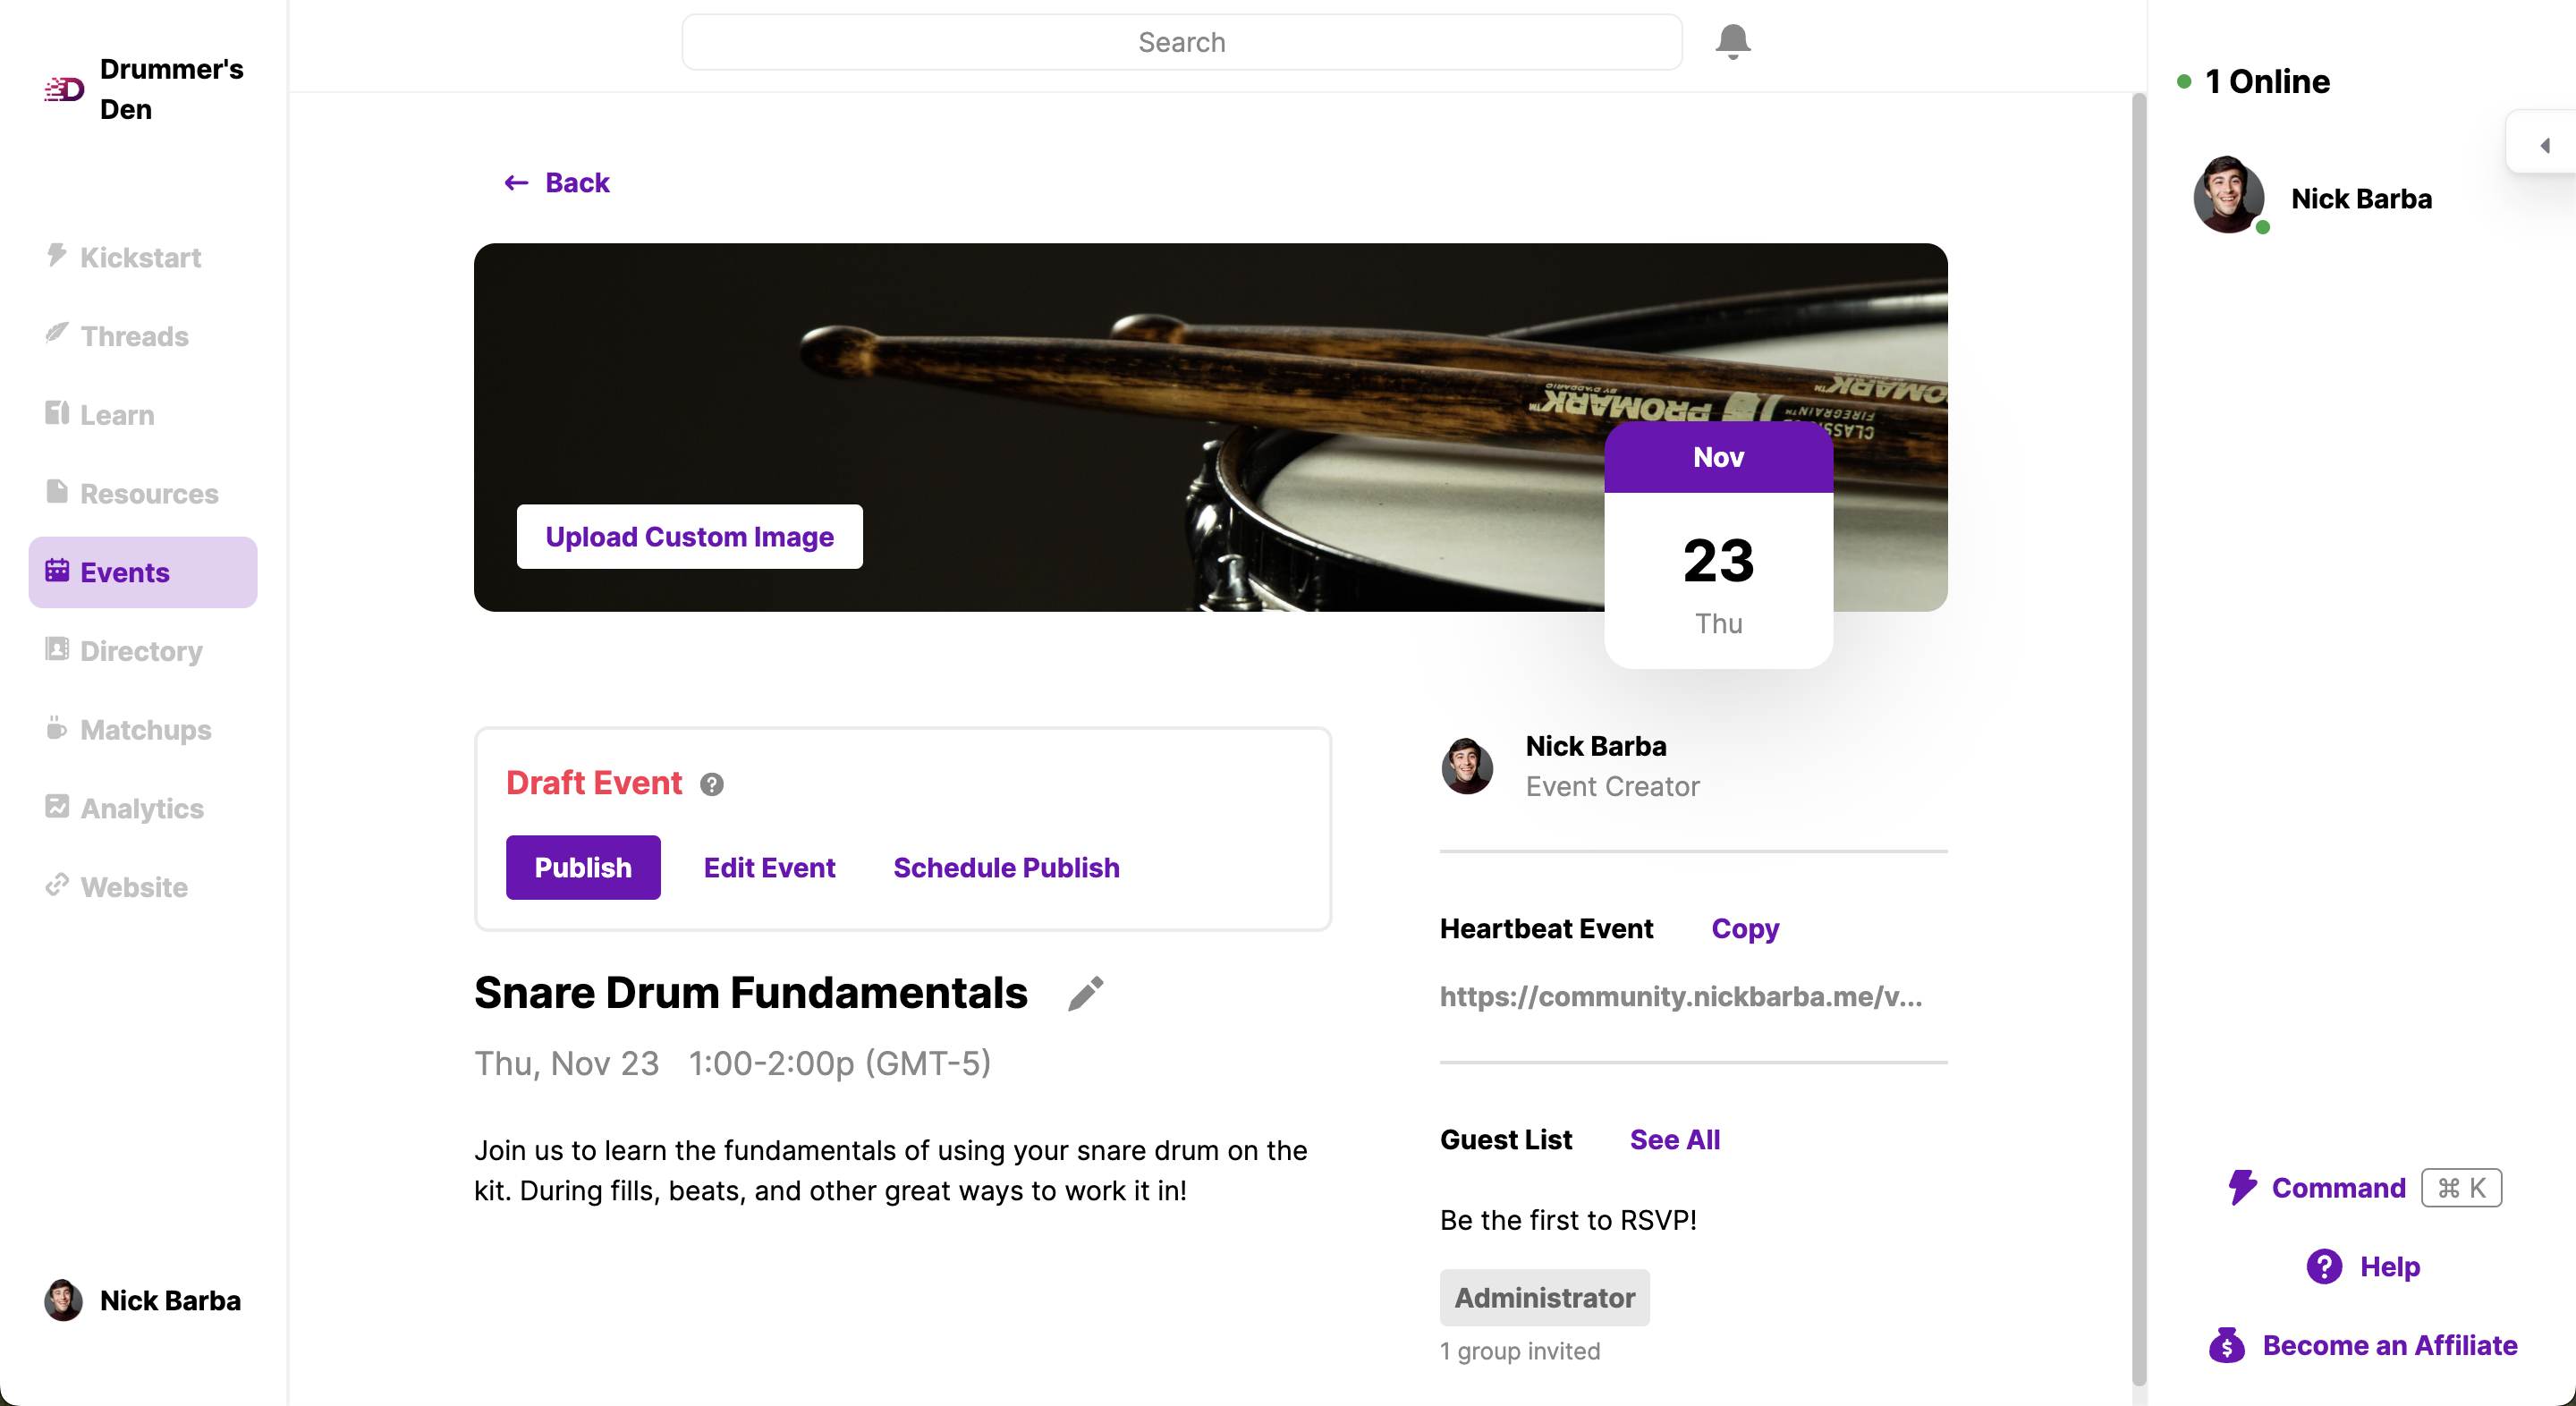Click See All for Guest List
This screenshot has width=2576, height=1406.
click(x=1674, y=1139)
